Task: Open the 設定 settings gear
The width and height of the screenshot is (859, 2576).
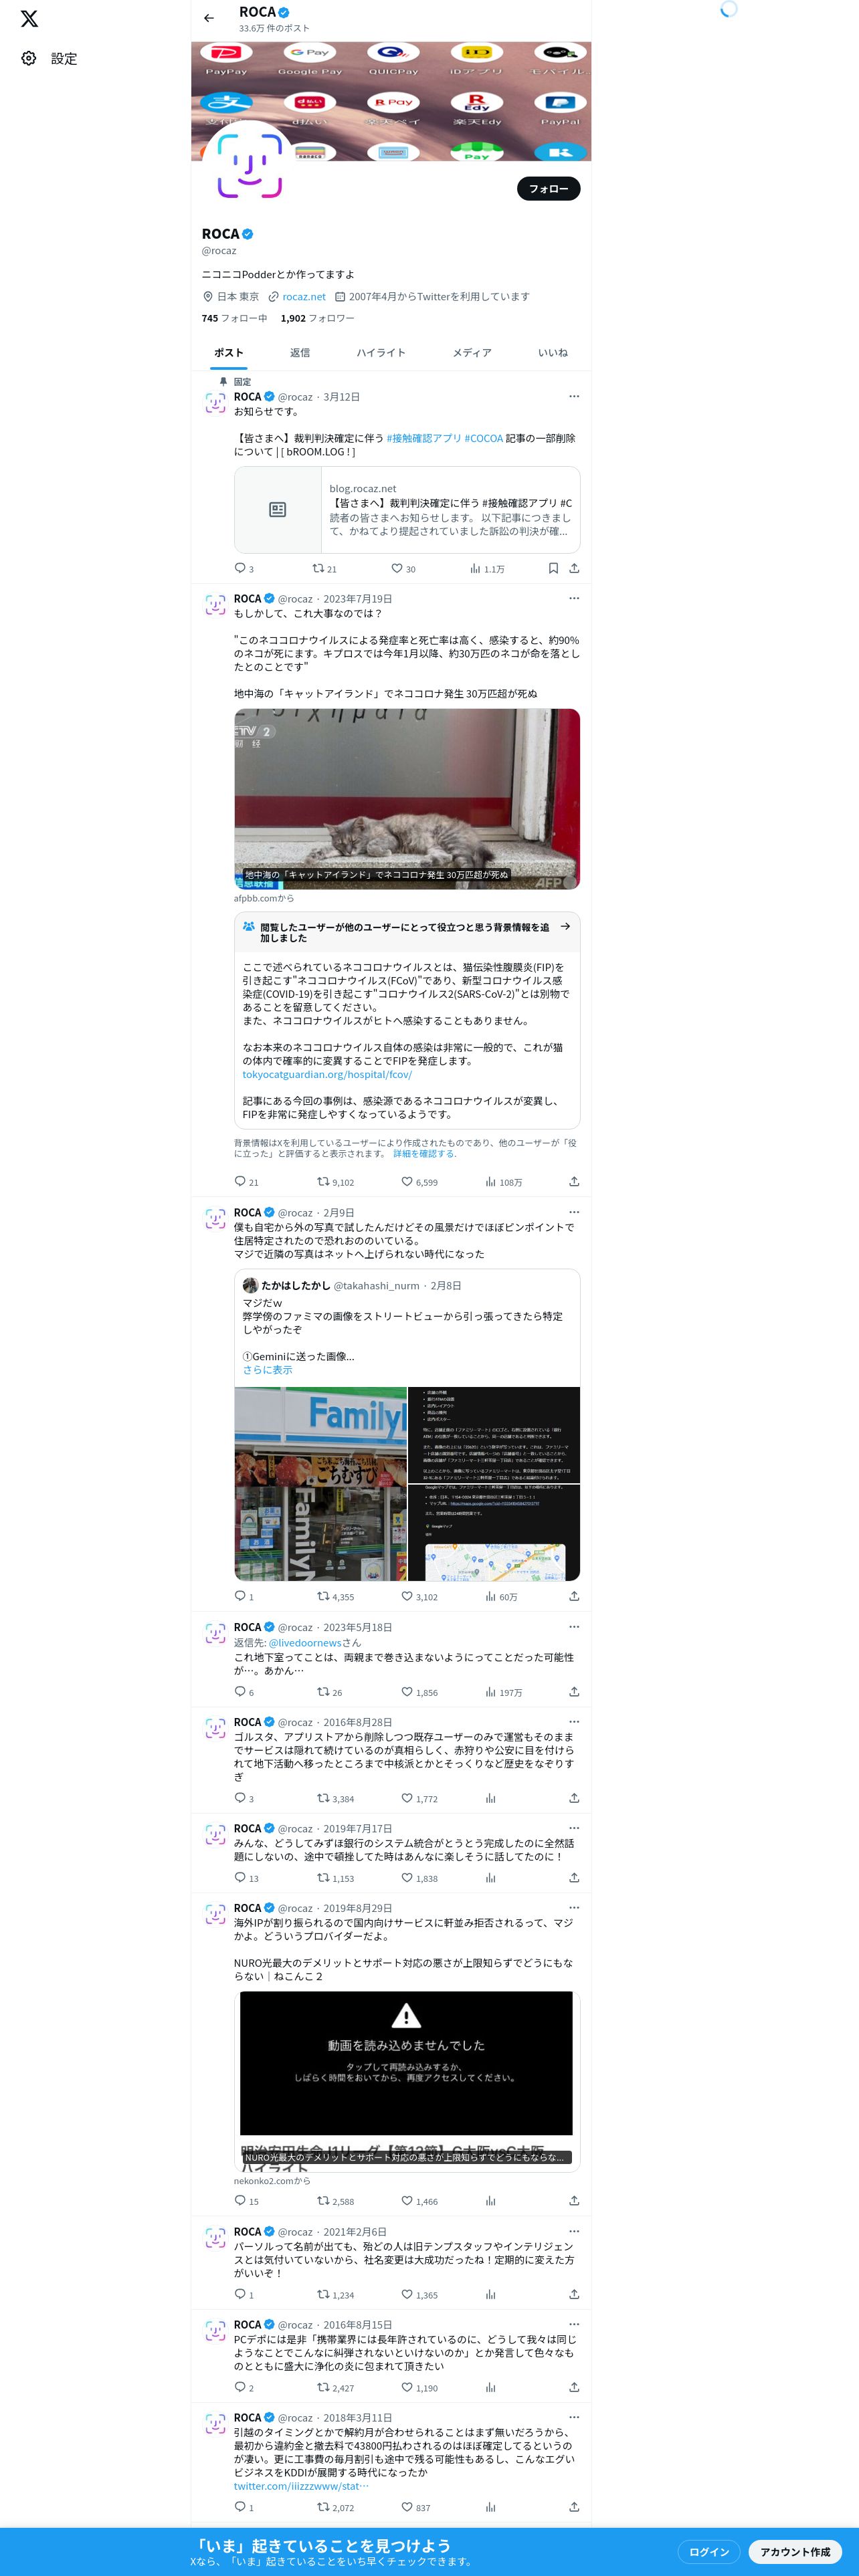Action: [49, 59]
